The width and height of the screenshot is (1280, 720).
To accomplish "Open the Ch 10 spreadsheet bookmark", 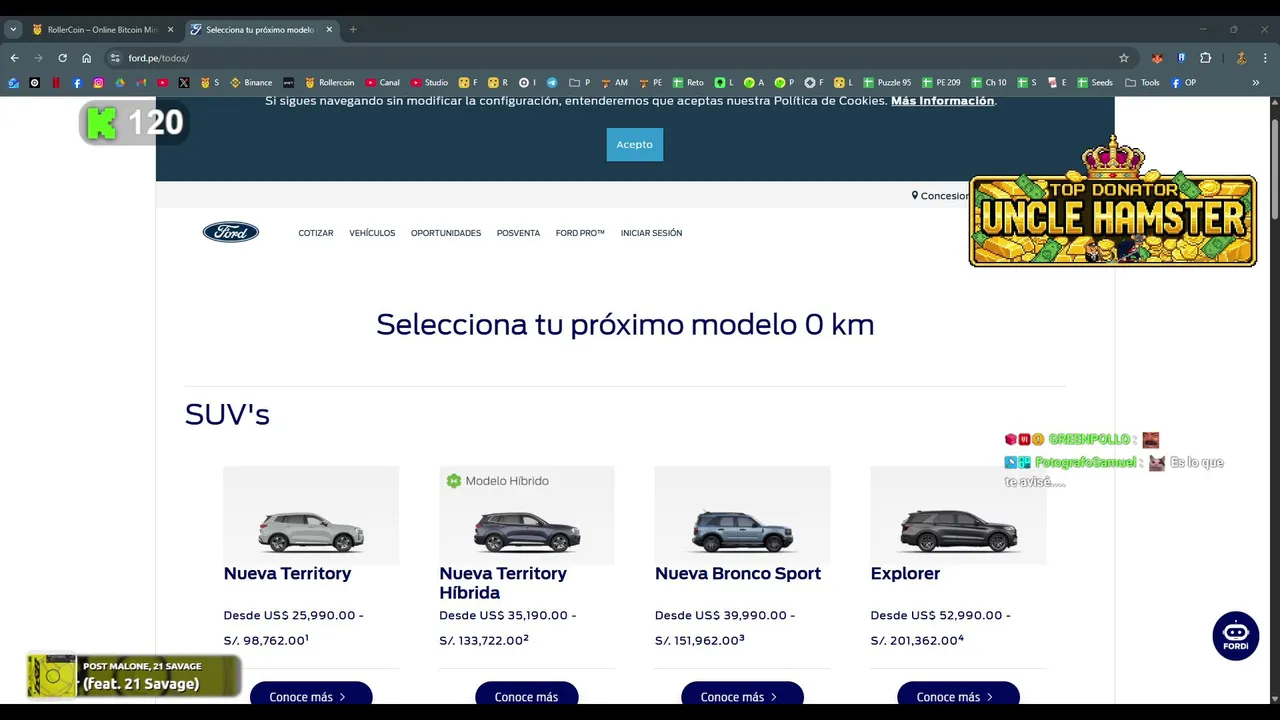I will 989,83.
